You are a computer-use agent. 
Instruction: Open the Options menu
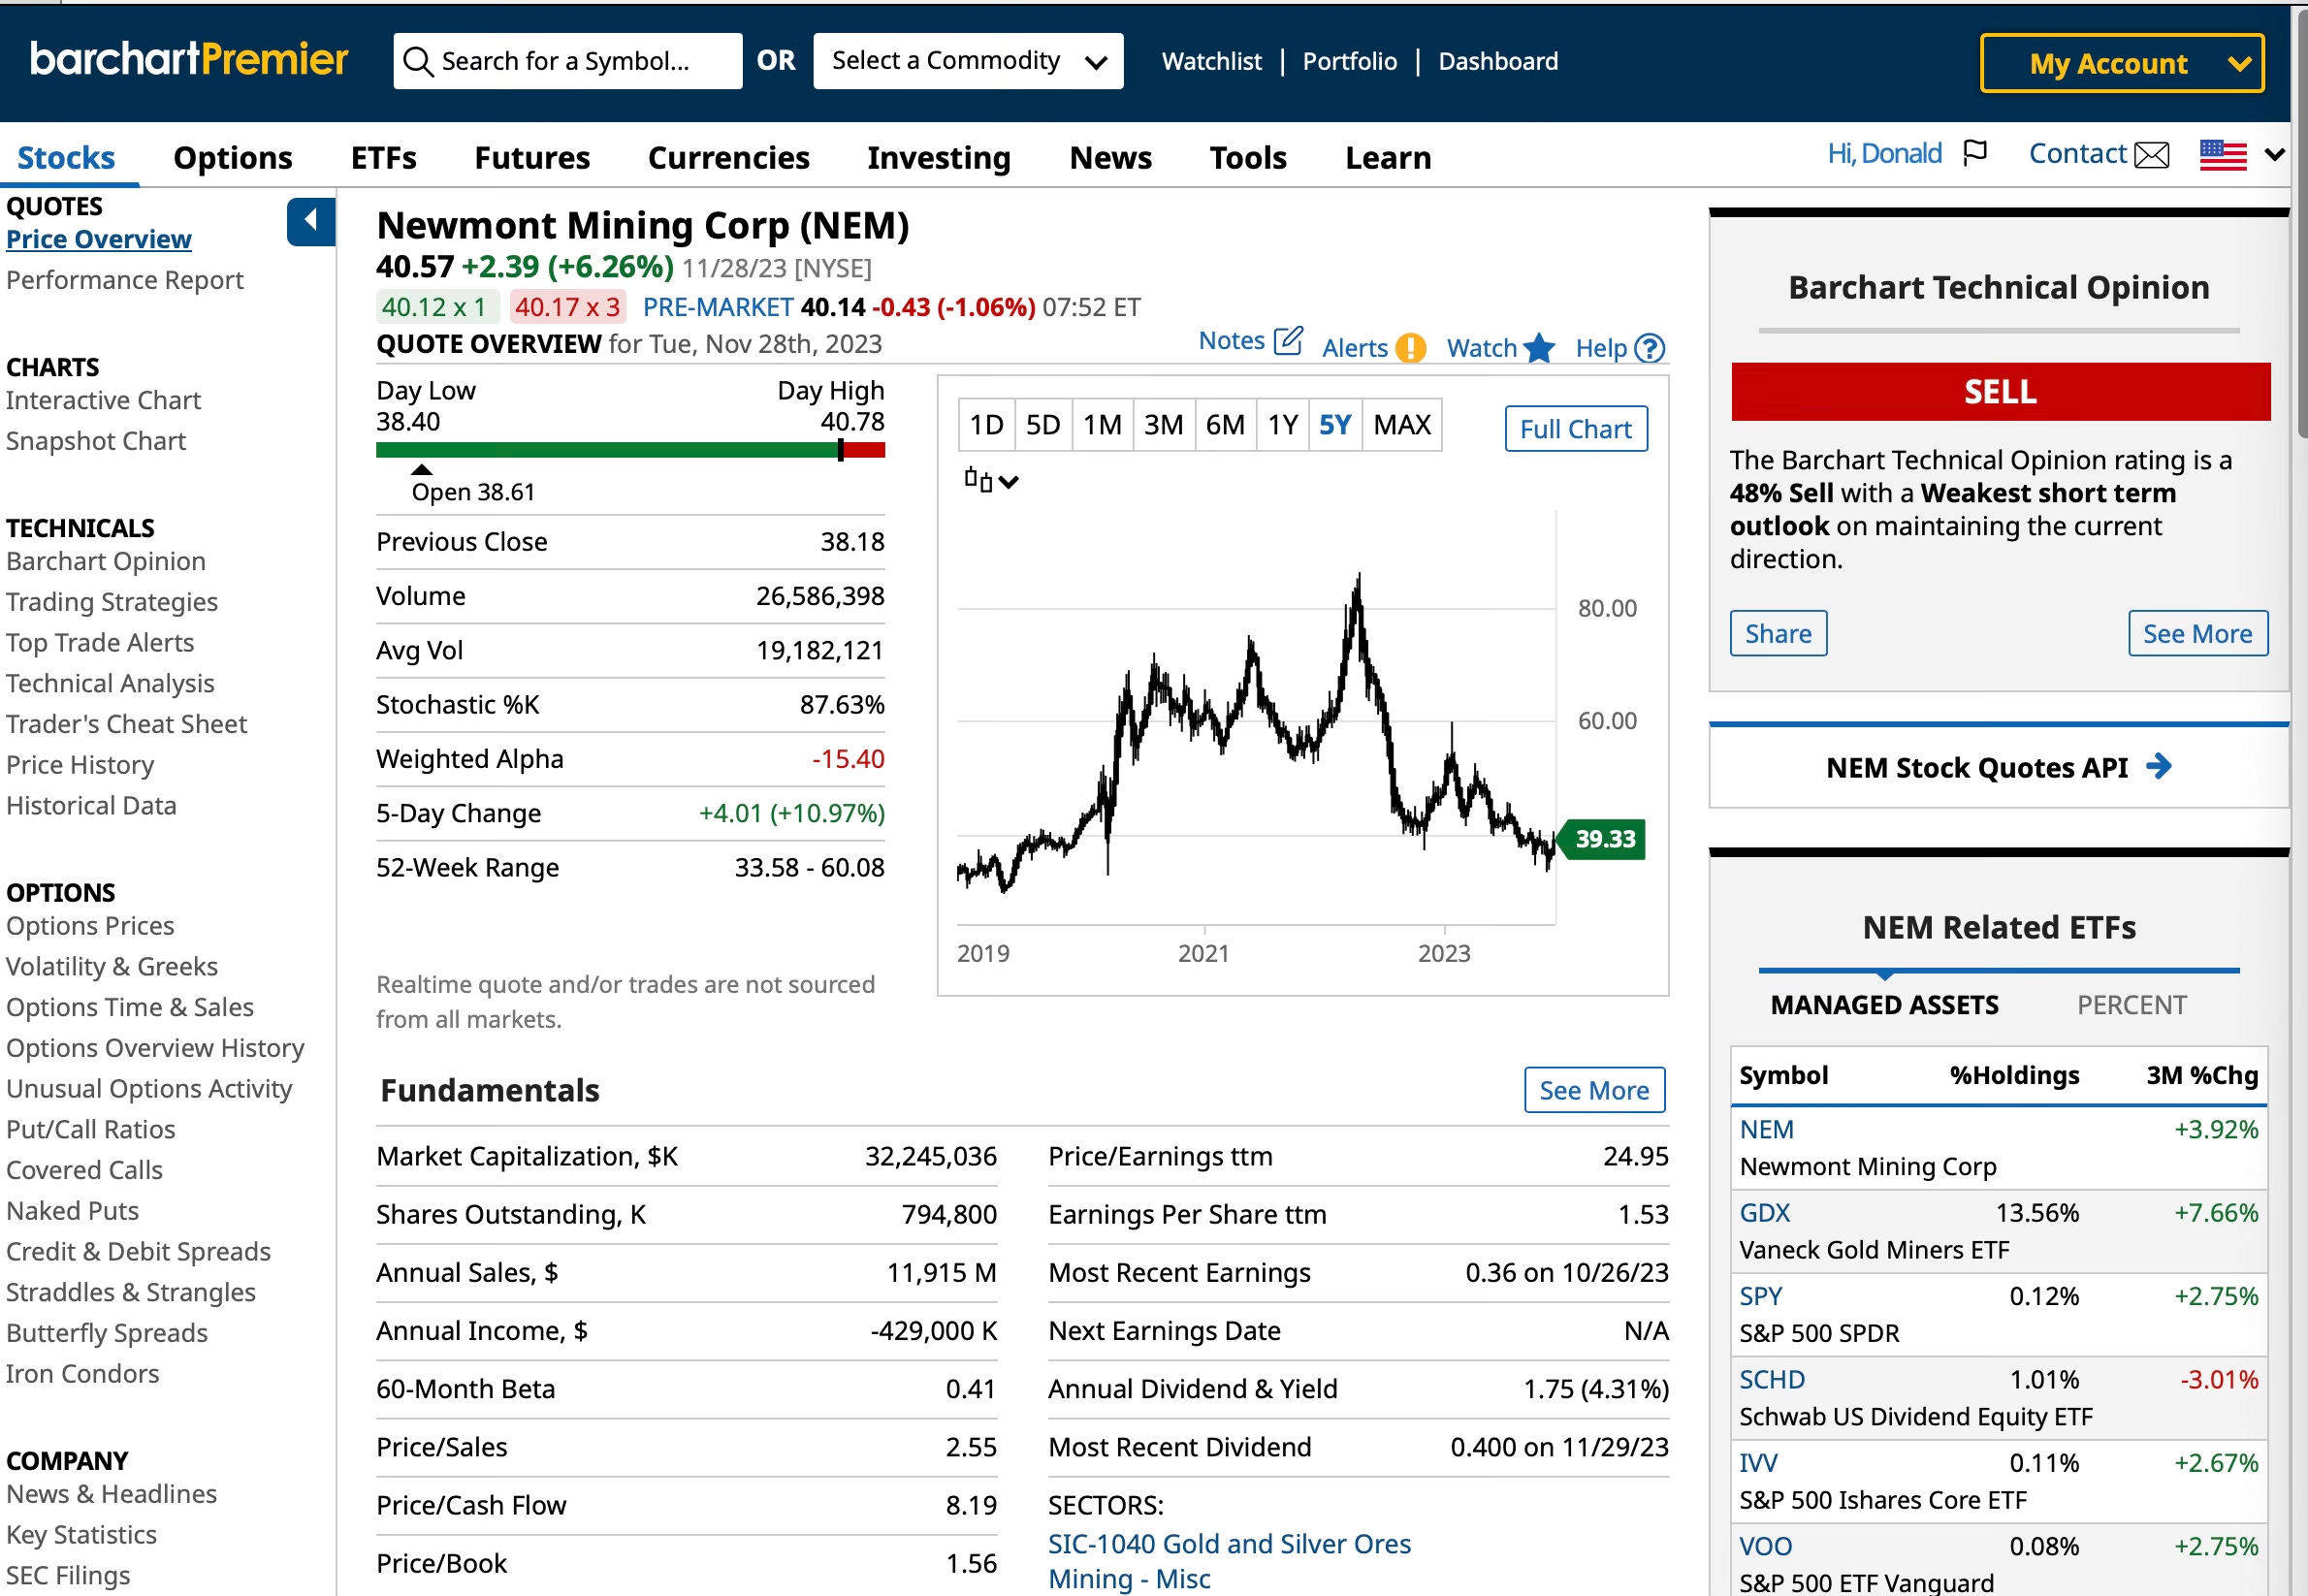[233, 157]
